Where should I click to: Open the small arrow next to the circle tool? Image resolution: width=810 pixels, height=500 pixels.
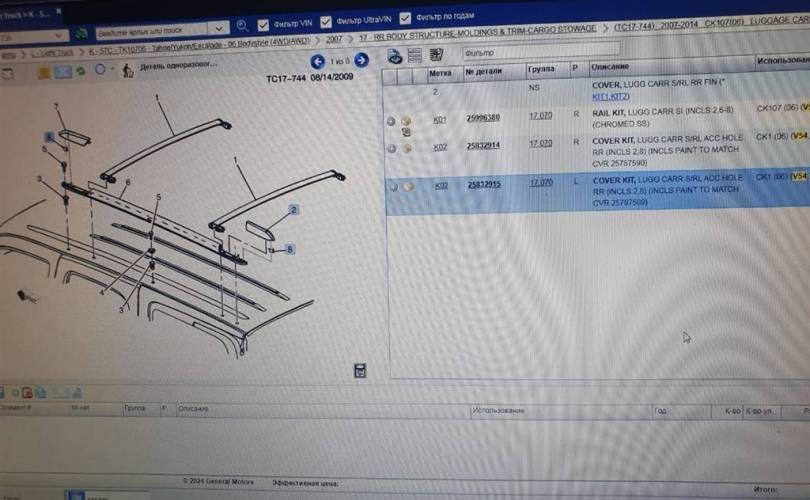[112, 71]
